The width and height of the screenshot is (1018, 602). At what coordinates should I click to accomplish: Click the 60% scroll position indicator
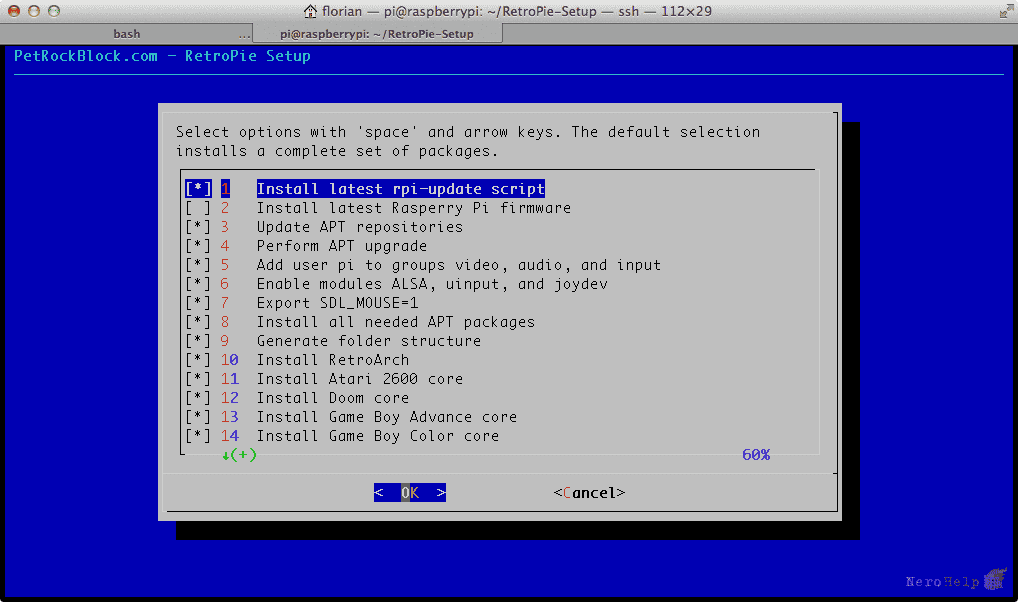[x=756, y=455]
